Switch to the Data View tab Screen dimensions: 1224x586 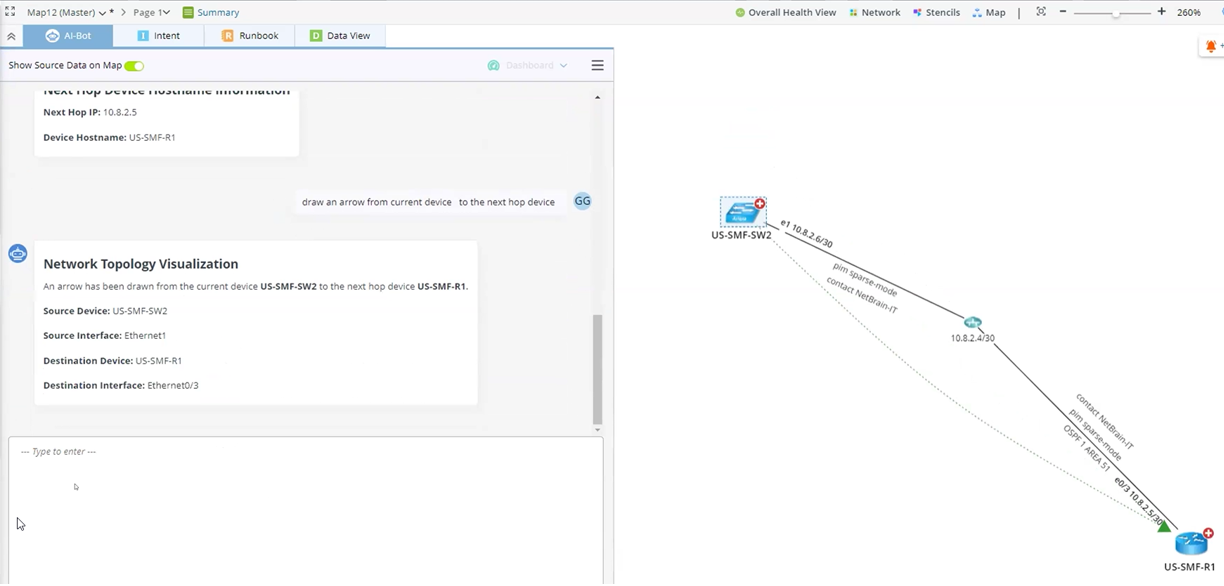(x=340, y=35)
